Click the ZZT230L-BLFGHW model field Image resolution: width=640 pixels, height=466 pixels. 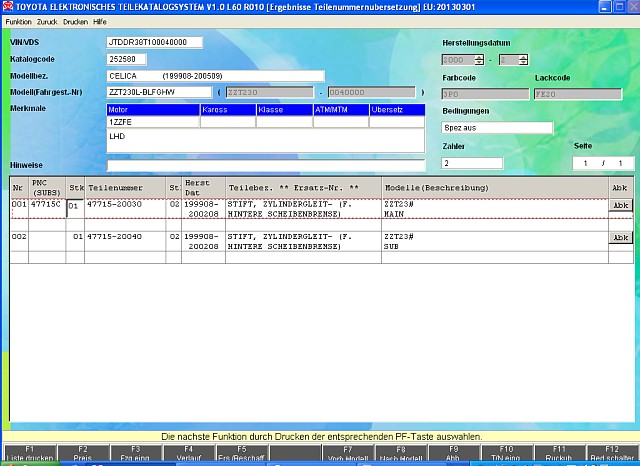[159, 92]
